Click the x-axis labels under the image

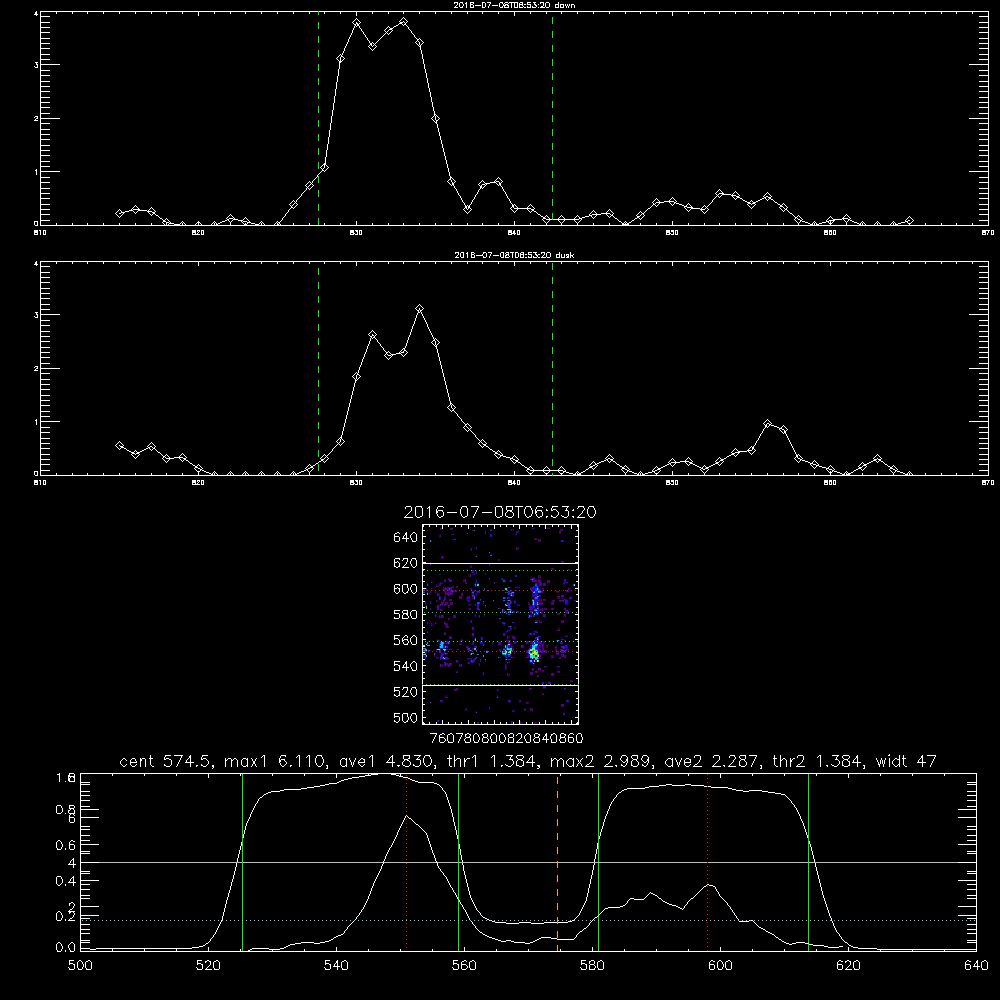pos(506,738)
